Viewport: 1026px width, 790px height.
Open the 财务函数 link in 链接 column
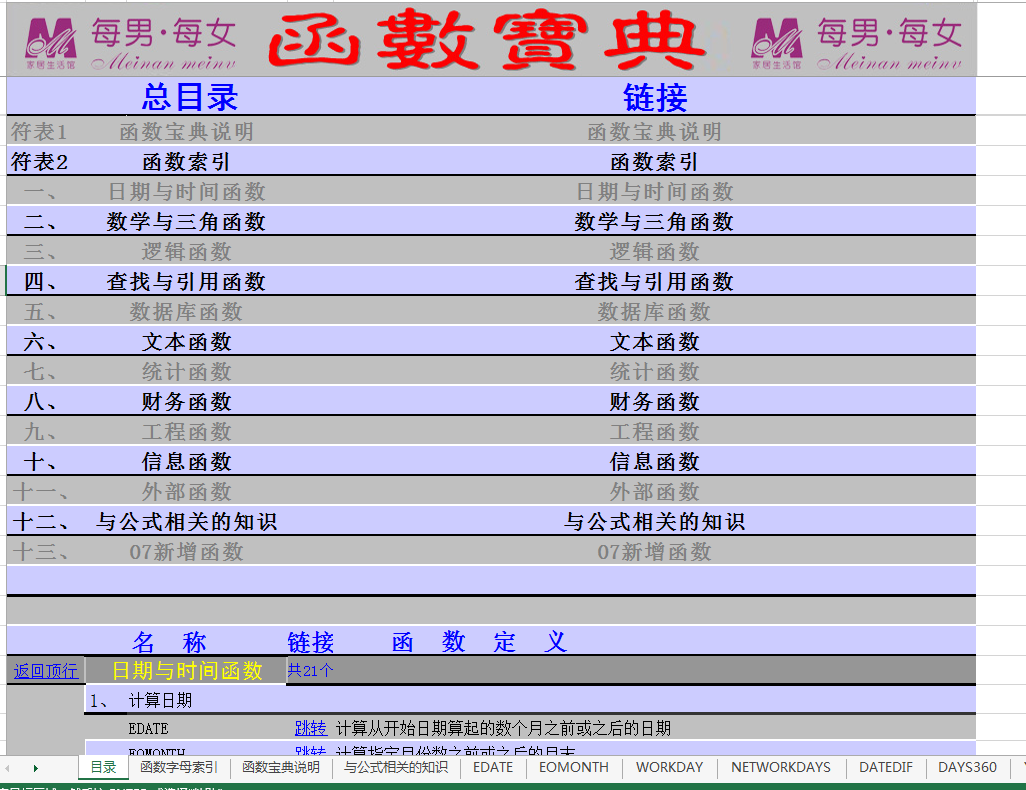654,402
